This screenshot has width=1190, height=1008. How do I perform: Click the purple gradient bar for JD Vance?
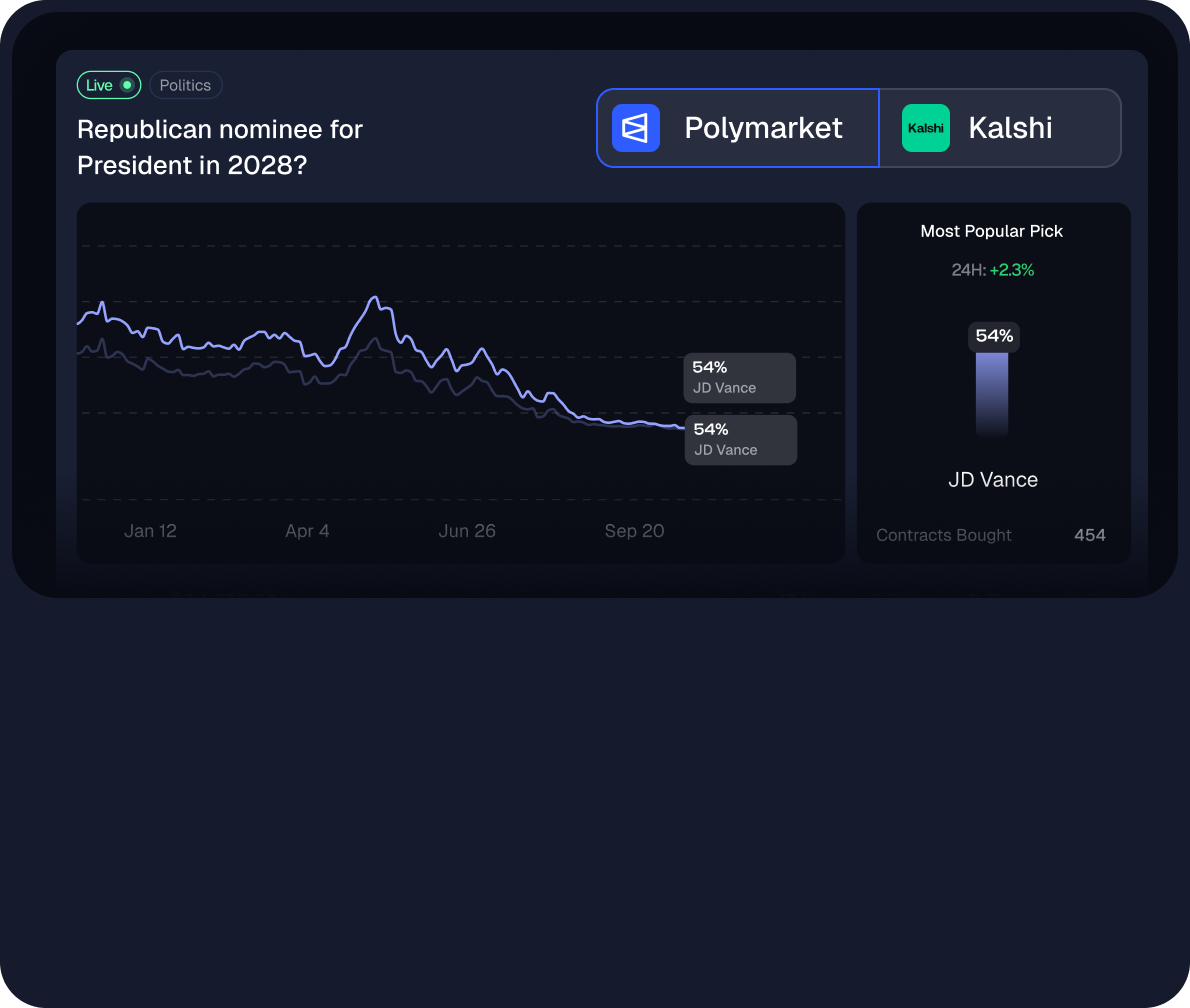coord(992,393)
